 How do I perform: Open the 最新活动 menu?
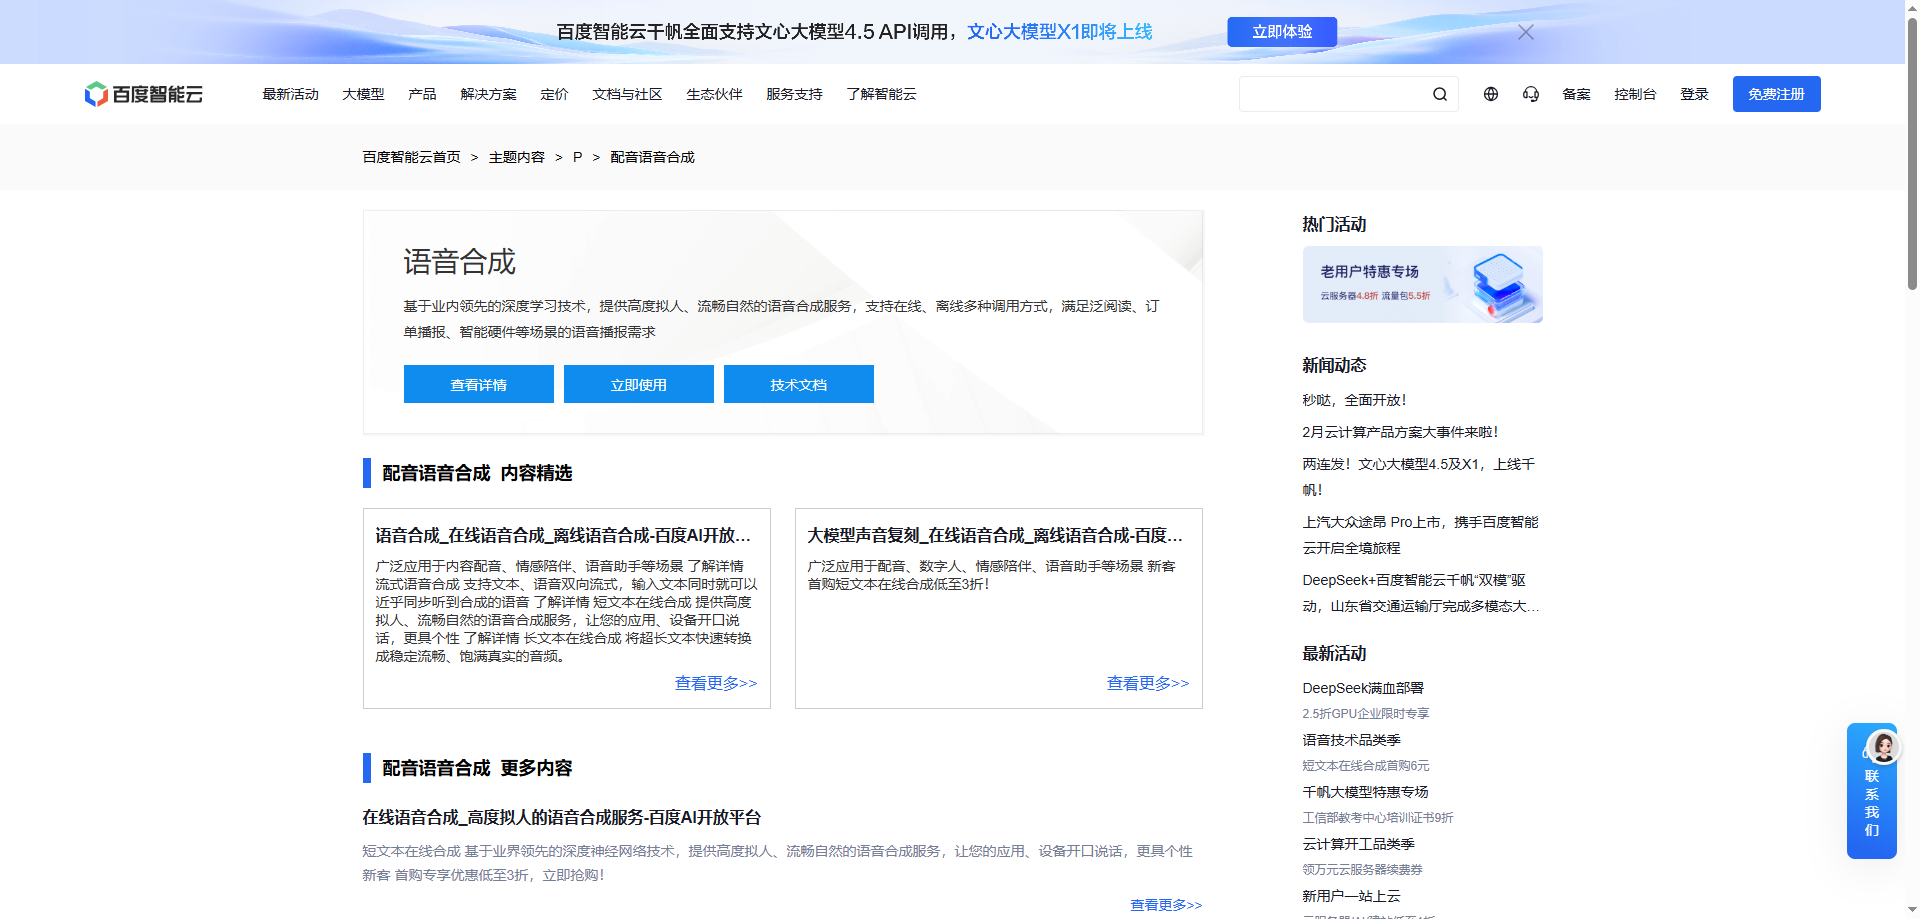(290, 94)
